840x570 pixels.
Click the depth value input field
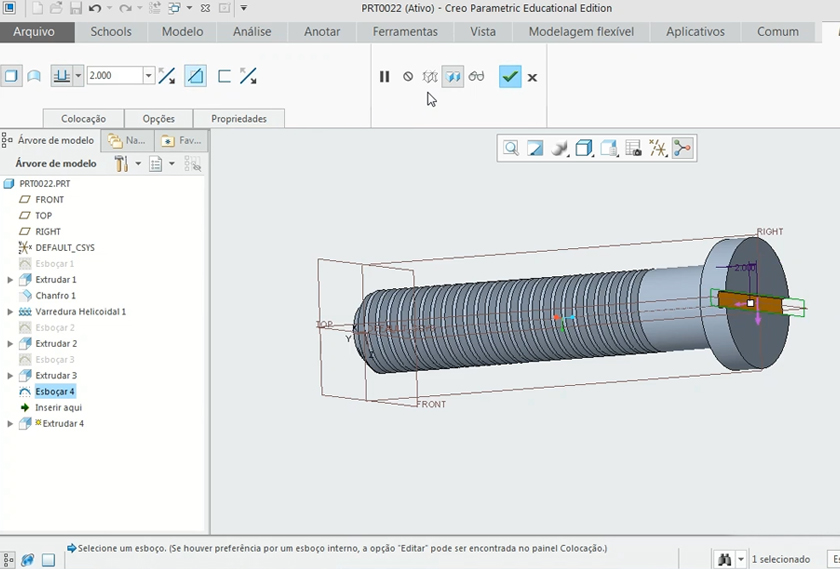coord(113,76)
